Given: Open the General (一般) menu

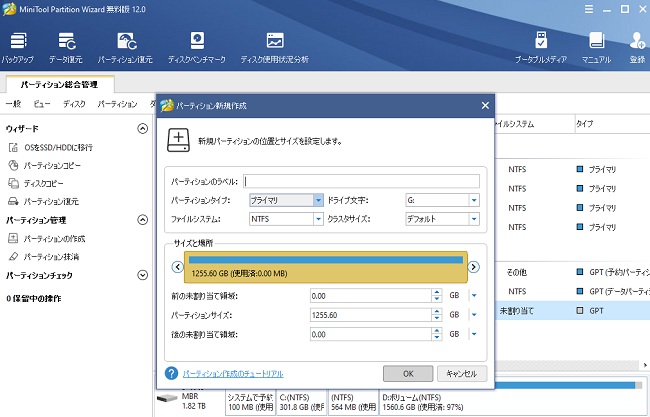Looking at the screenshot, I should point(13,104).
